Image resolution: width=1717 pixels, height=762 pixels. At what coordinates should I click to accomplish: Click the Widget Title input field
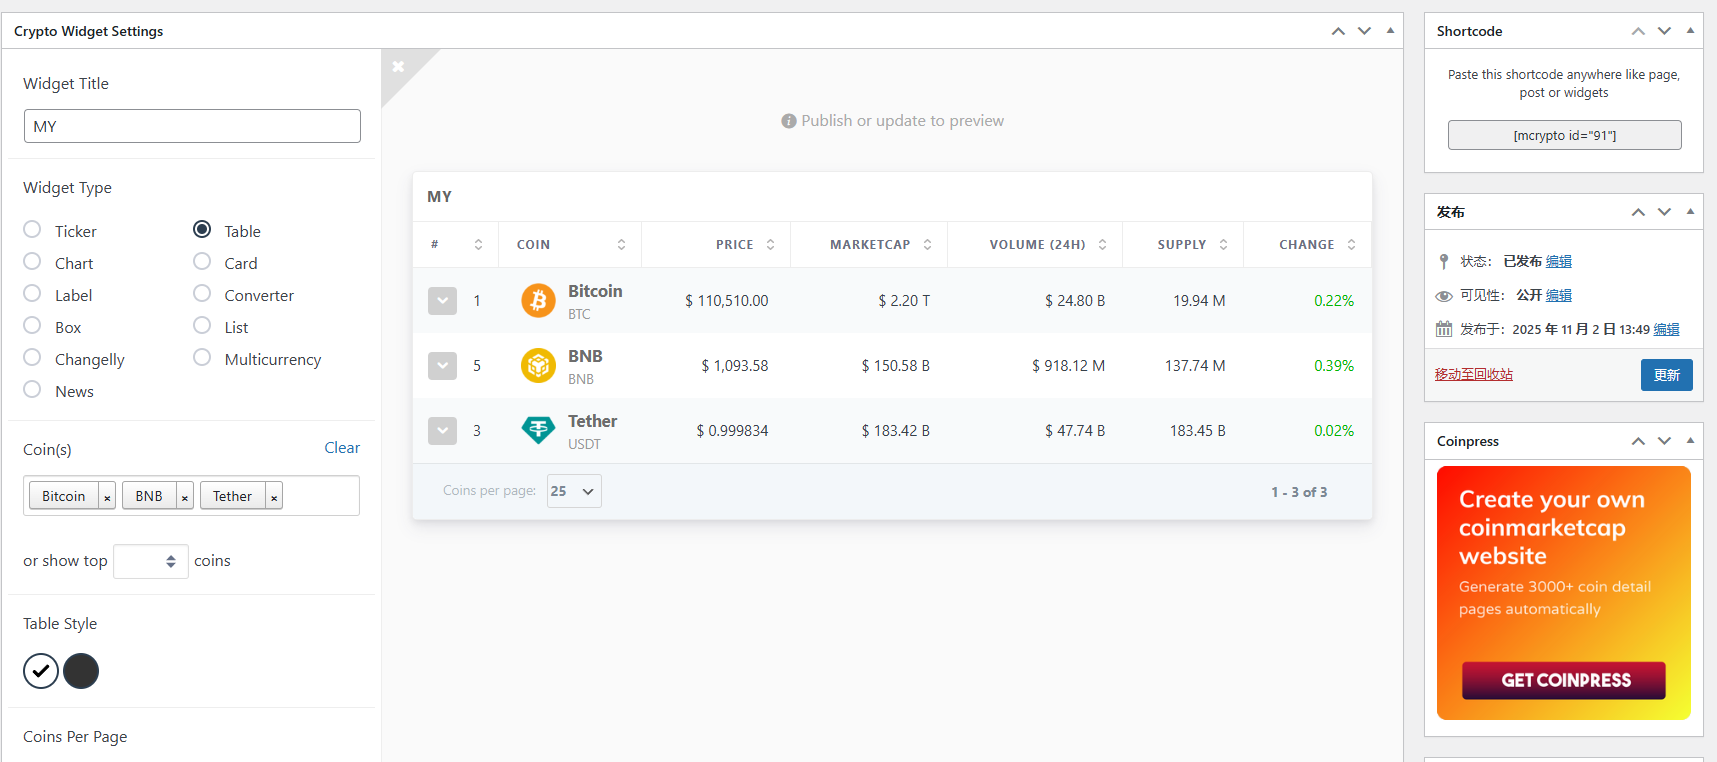pyautogui.click(x=192, y=126)
